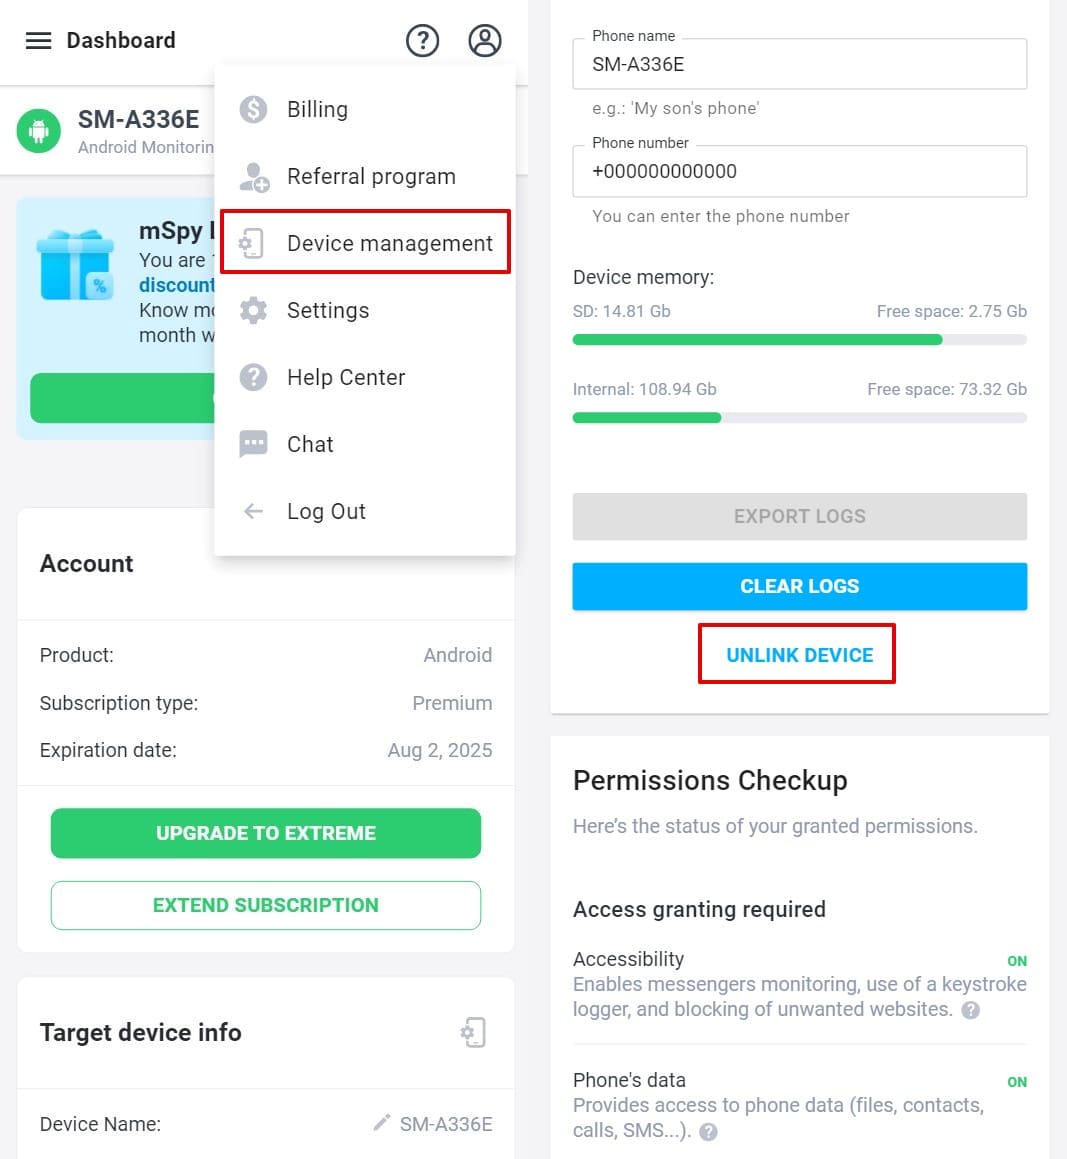Click the help question mark icon in header
Viewport: 1067px width, 1159px height.
click(x=423, y=41)
